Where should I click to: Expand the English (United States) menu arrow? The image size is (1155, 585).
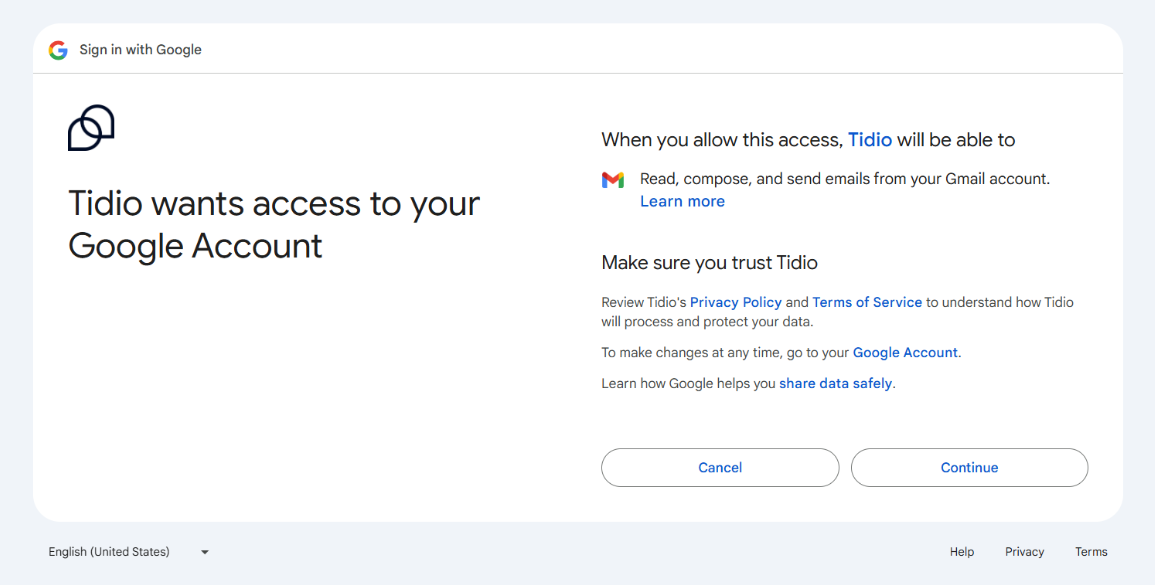(204, 551)
